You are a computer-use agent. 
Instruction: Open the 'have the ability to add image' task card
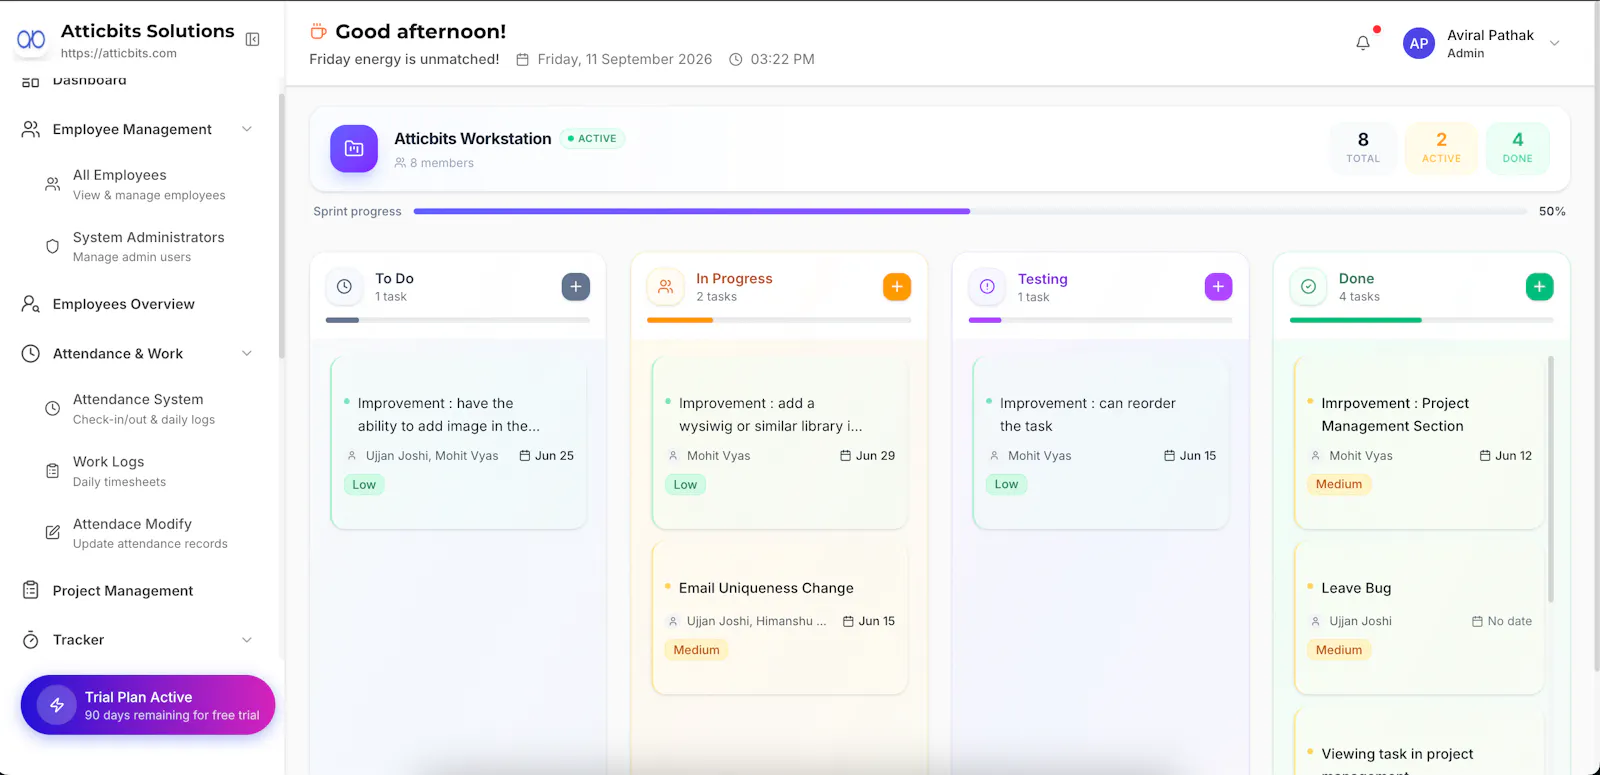459,443
